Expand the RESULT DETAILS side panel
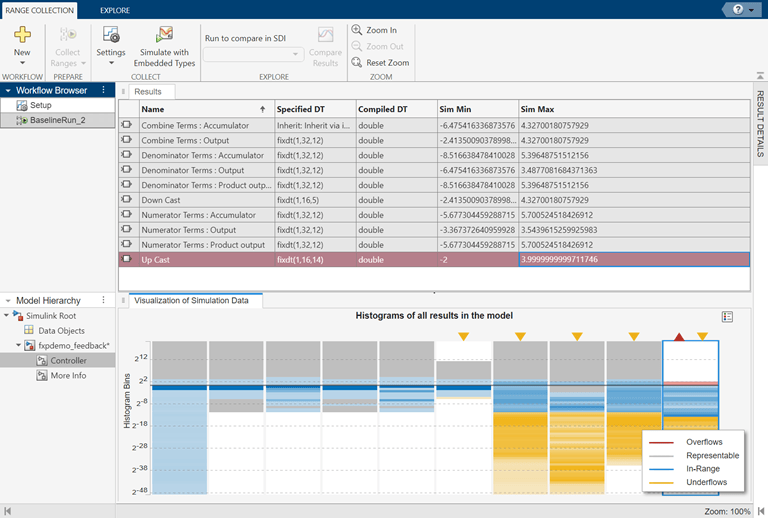Screen dimensions: 768x518 pyautogui.click(x=760, y=124)
